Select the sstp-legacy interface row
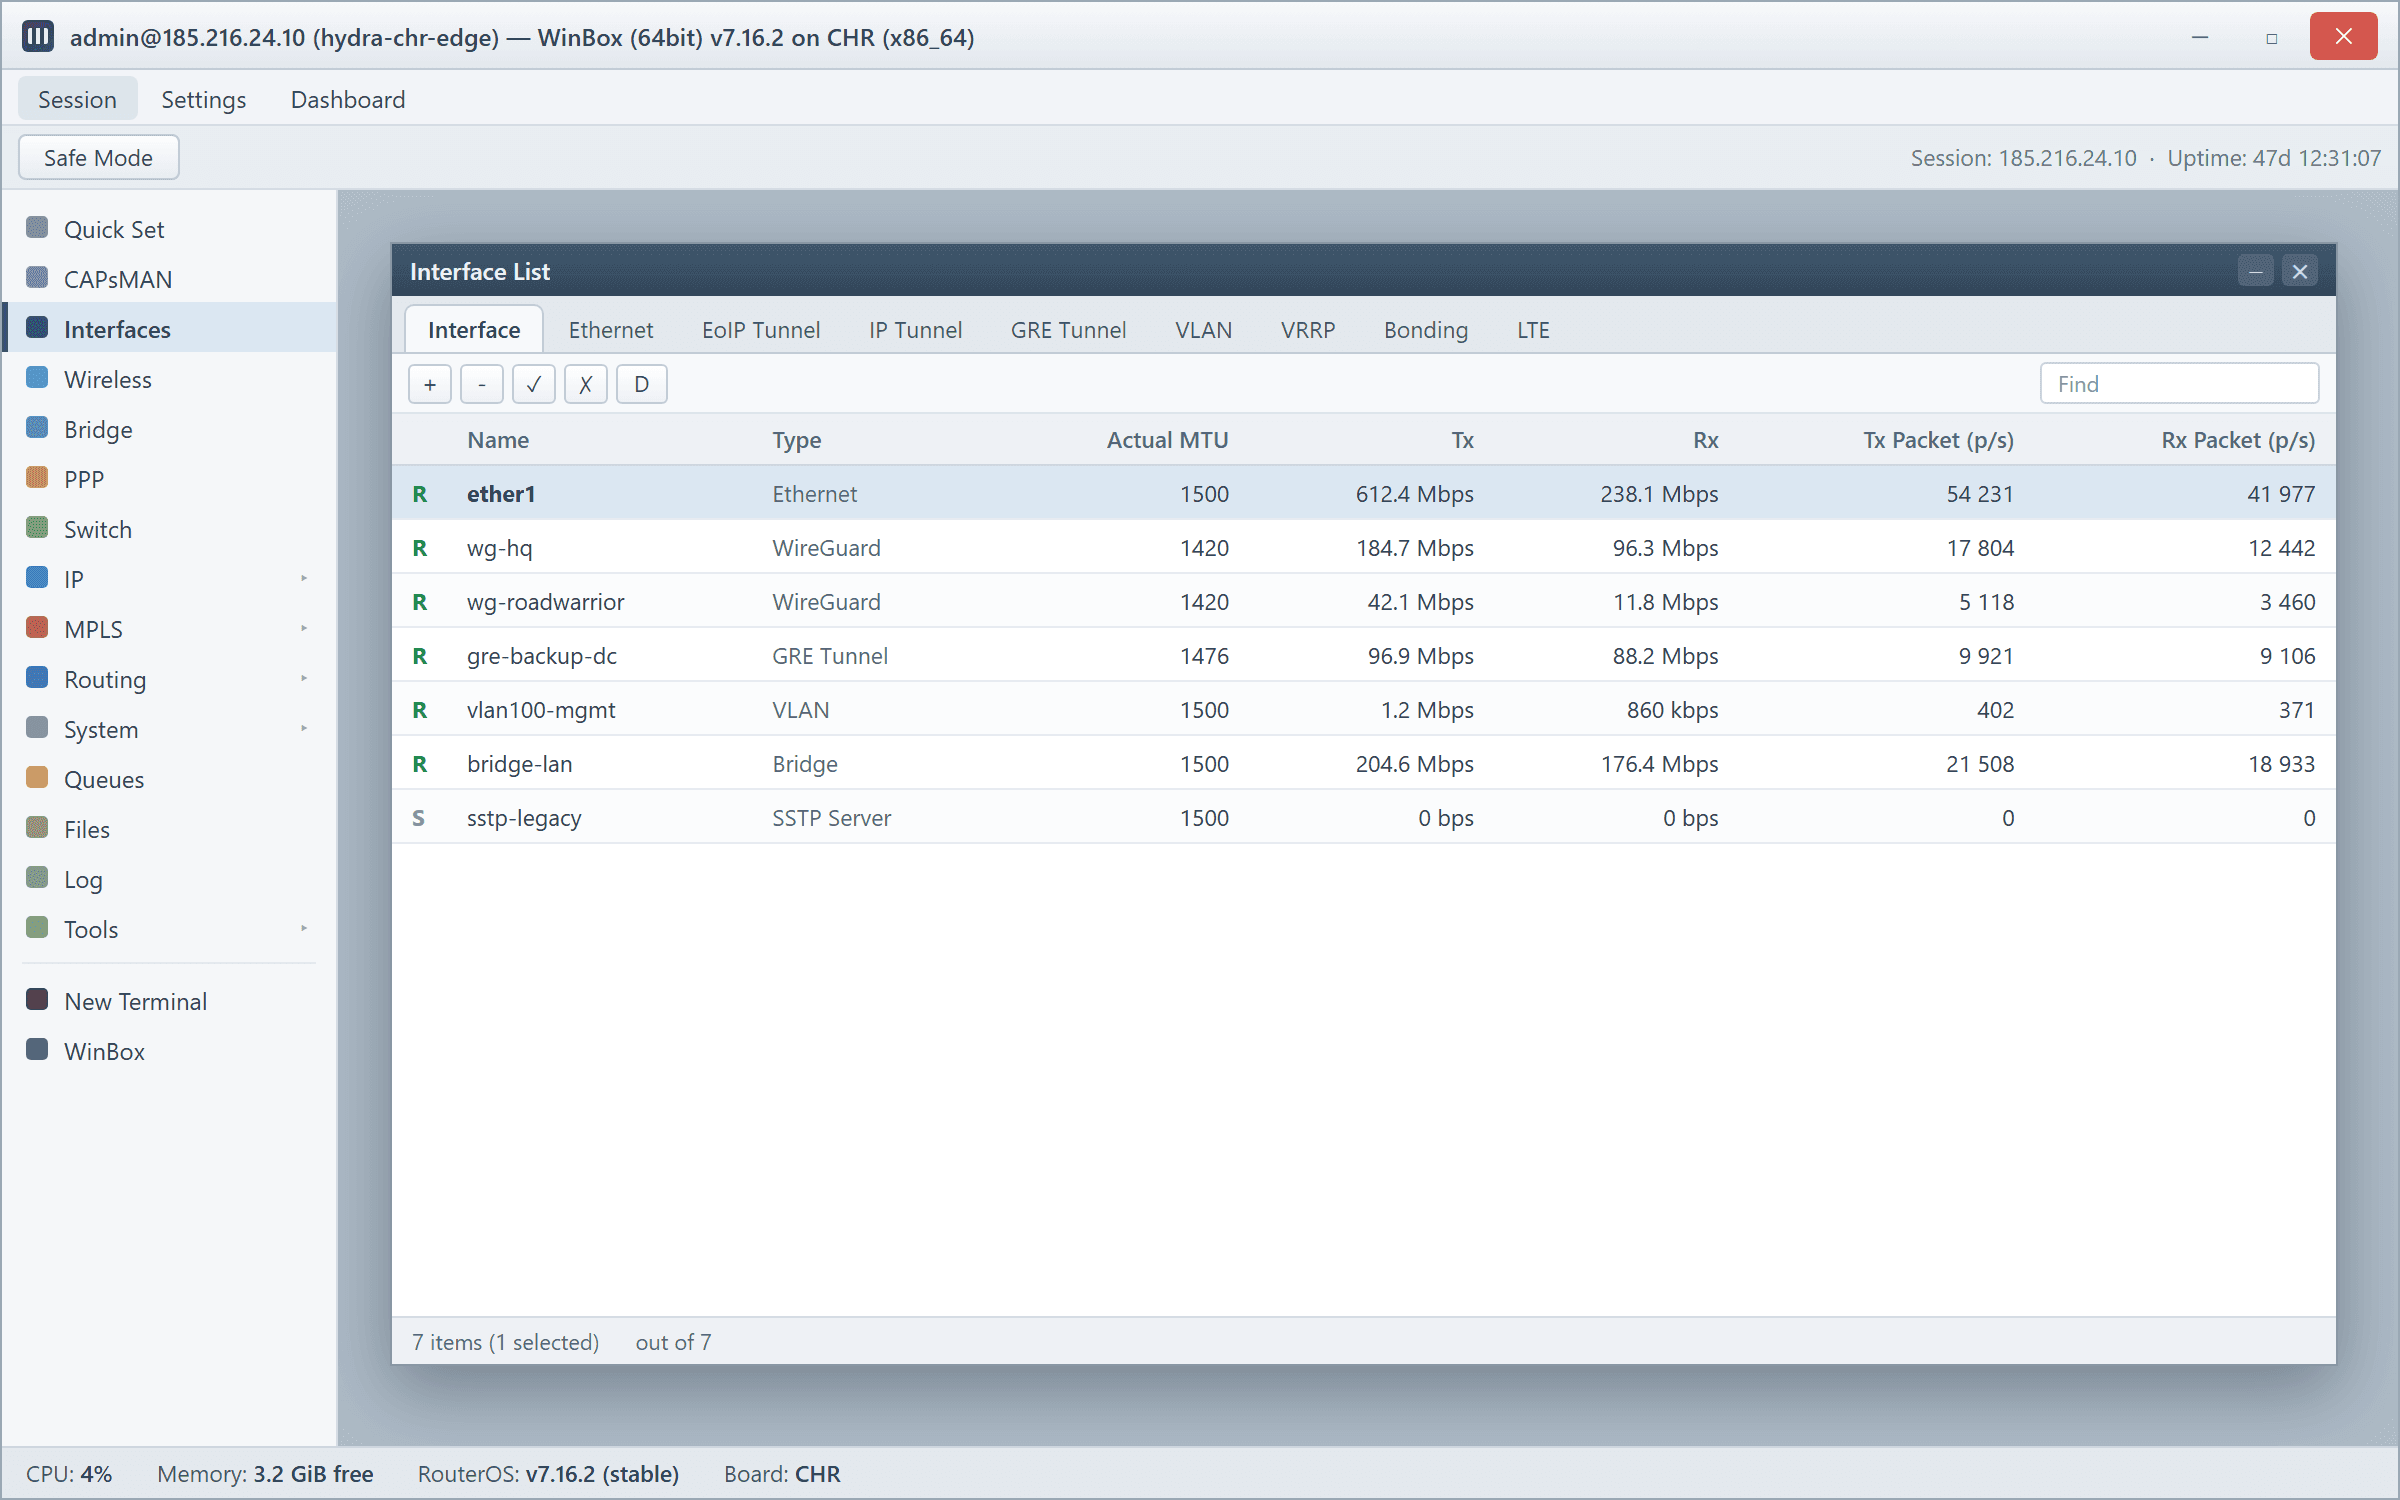Image resolution: width=2400 pixels, height=1500 pixels. tap(1364, 818)
